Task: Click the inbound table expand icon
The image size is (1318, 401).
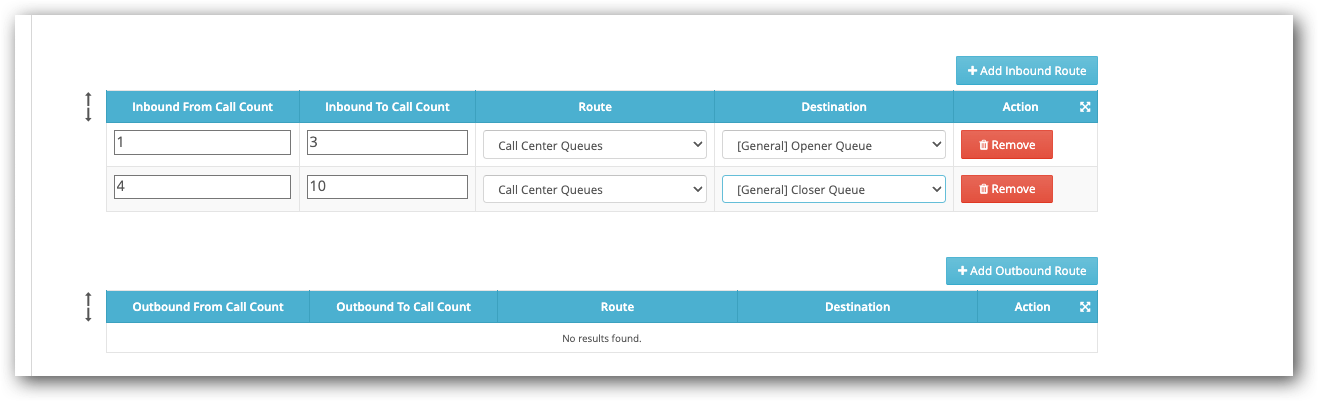Action: (x=1085, y=107)
